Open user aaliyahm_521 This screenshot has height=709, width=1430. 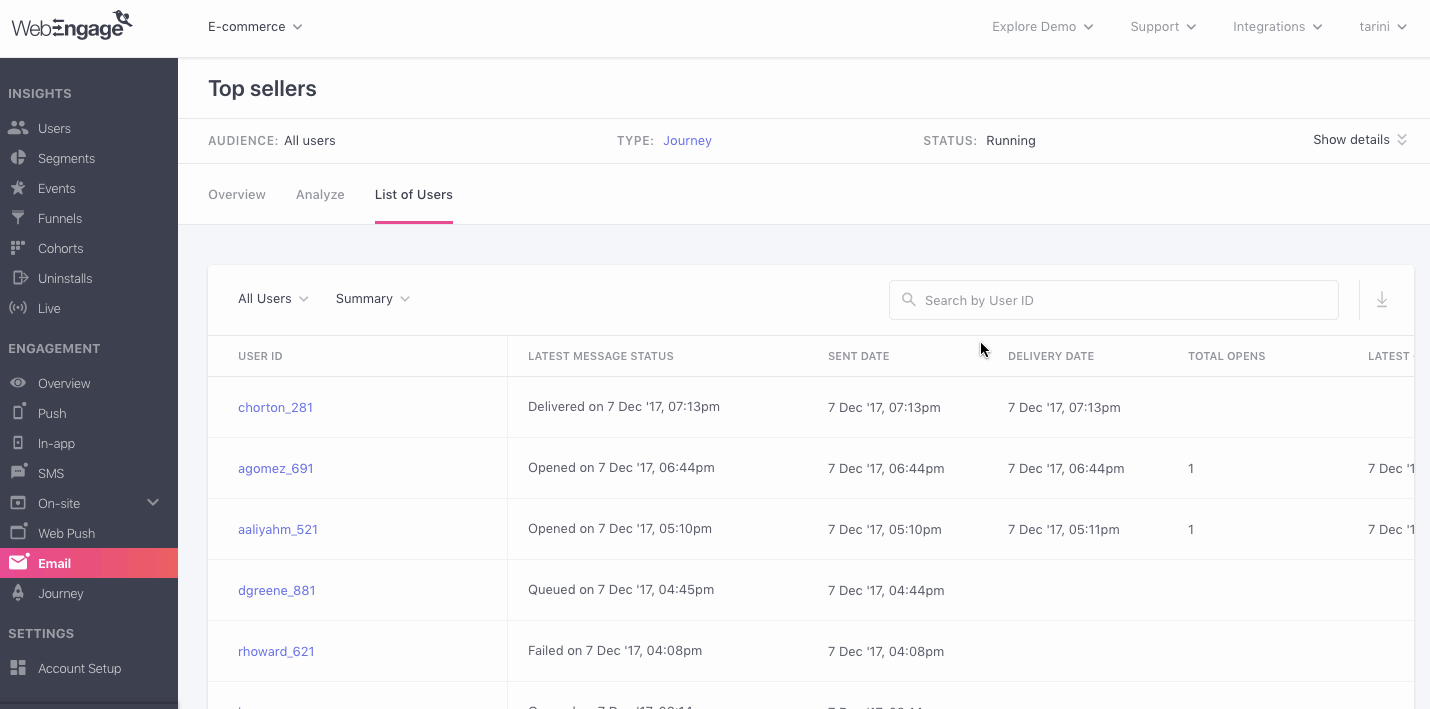(278, 530)
